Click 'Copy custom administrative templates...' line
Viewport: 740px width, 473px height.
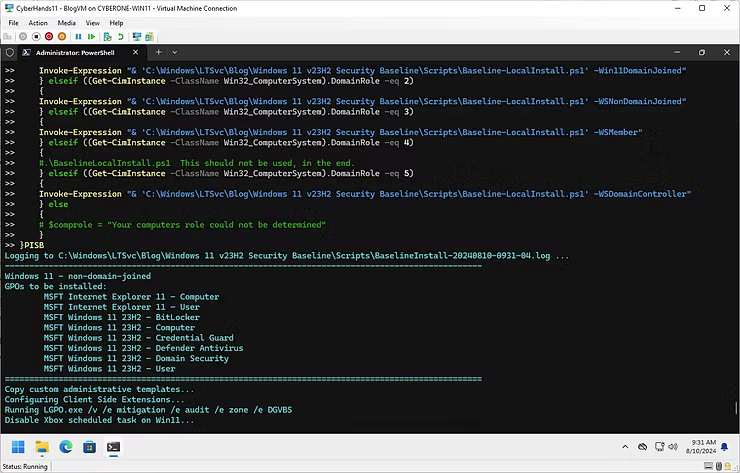(100, 389)
